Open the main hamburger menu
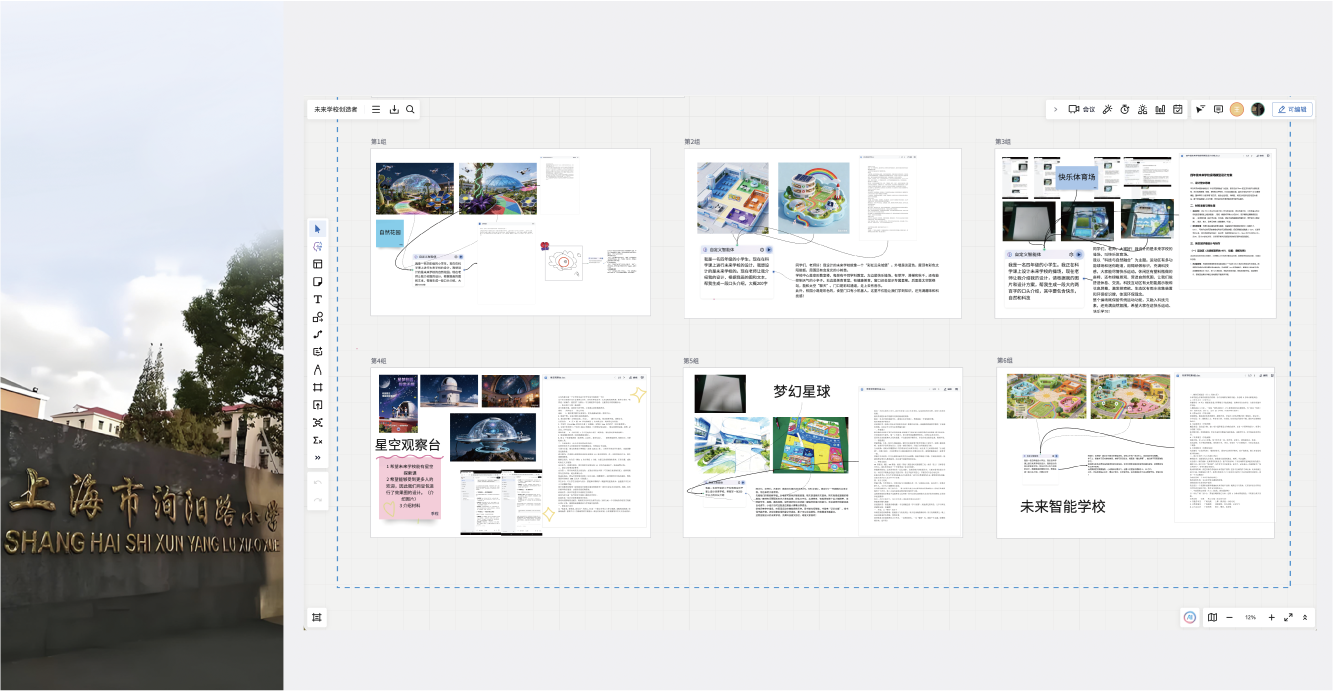 coord(376,109)
